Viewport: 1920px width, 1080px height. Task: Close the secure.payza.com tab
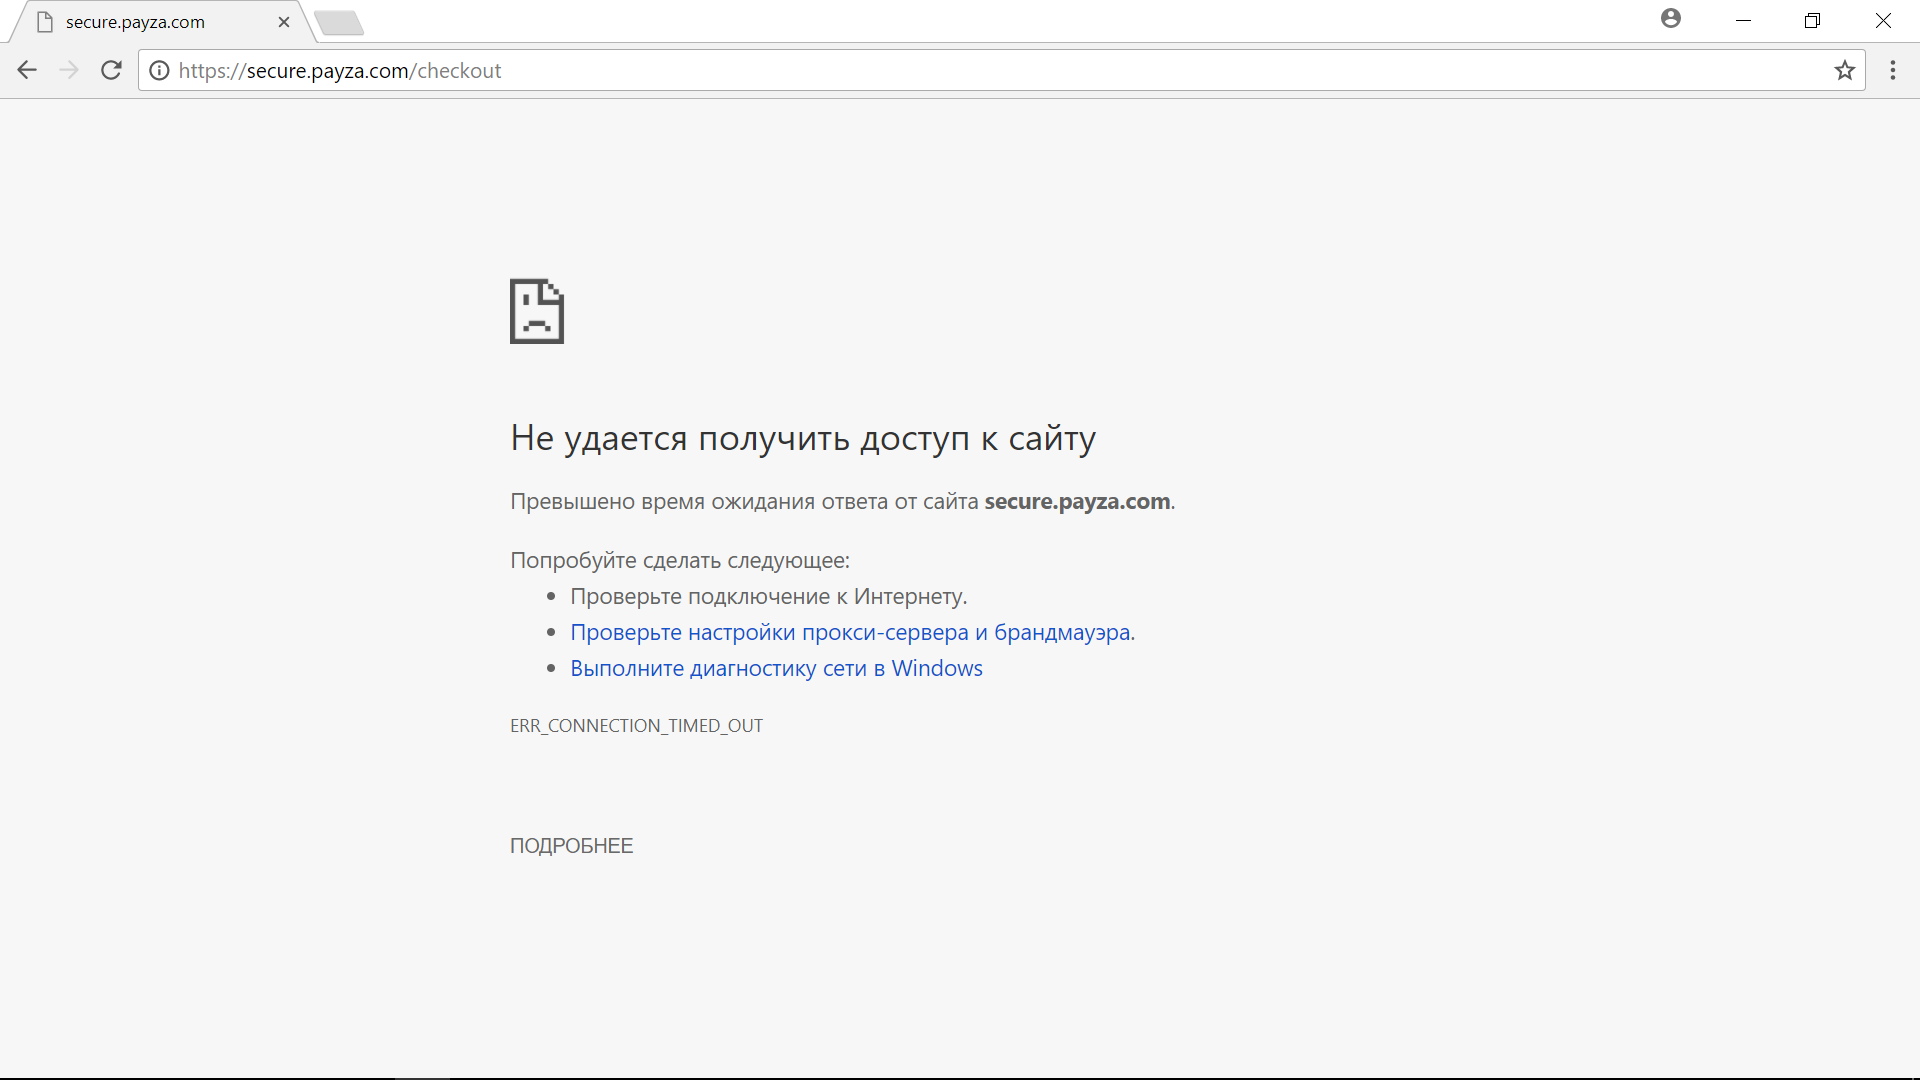284,22
